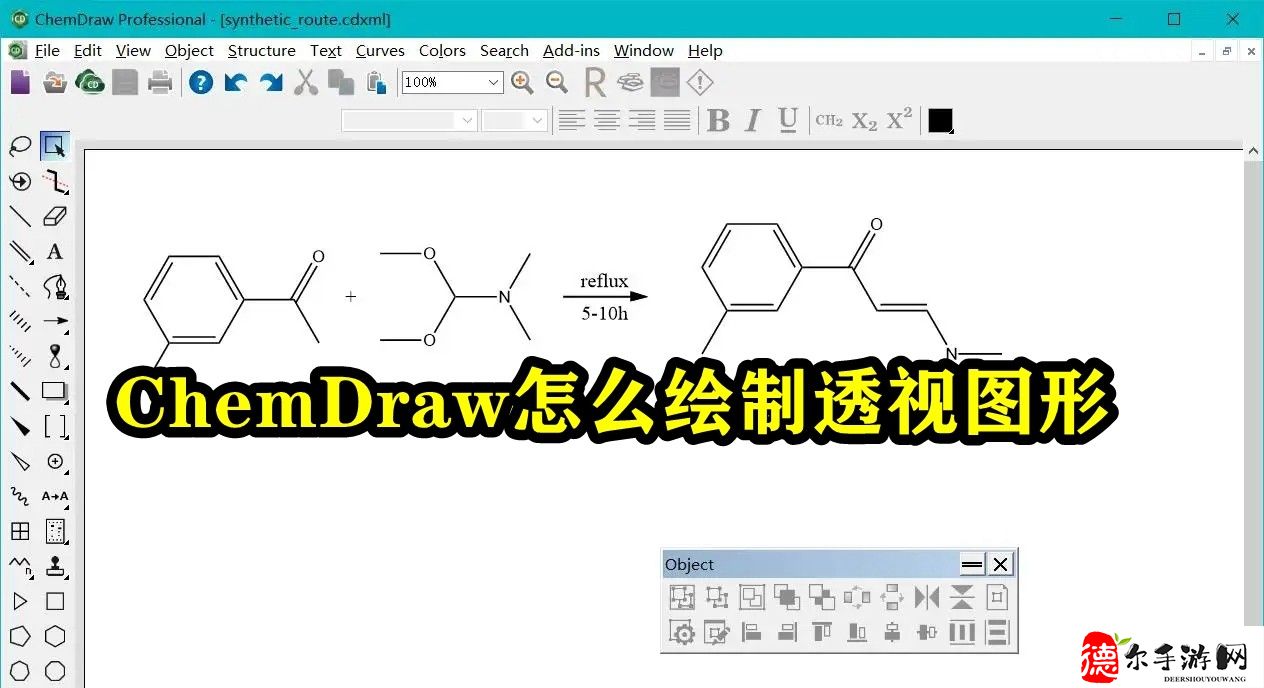
Task: Select the orbital tool
Action: [x=55, y=356]
